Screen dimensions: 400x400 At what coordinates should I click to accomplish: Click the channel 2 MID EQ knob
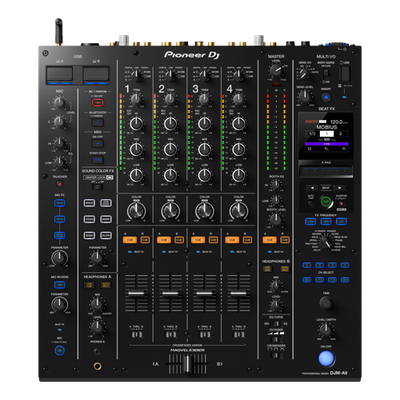pyautogui.click(x=170, y=149)
